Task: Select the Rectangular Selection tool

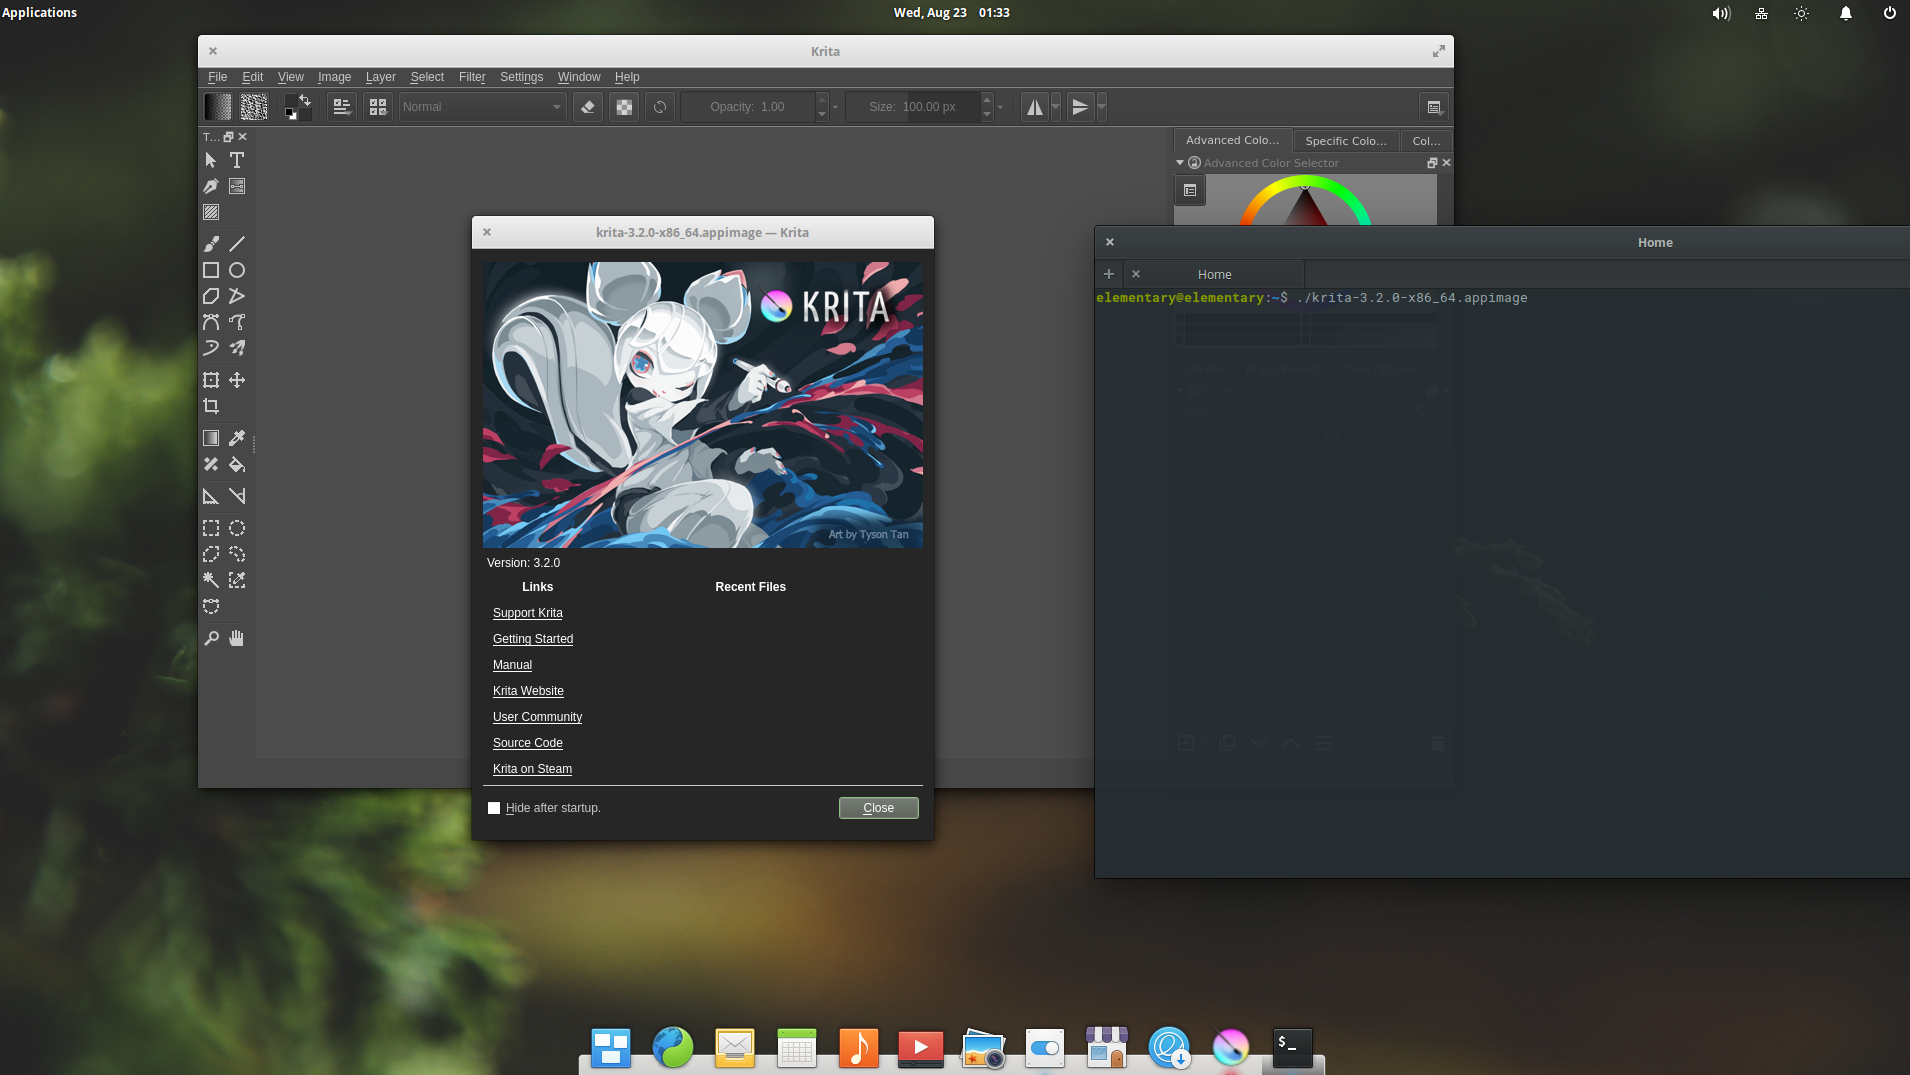Action: pyautogui.click(x=211, y=528)
